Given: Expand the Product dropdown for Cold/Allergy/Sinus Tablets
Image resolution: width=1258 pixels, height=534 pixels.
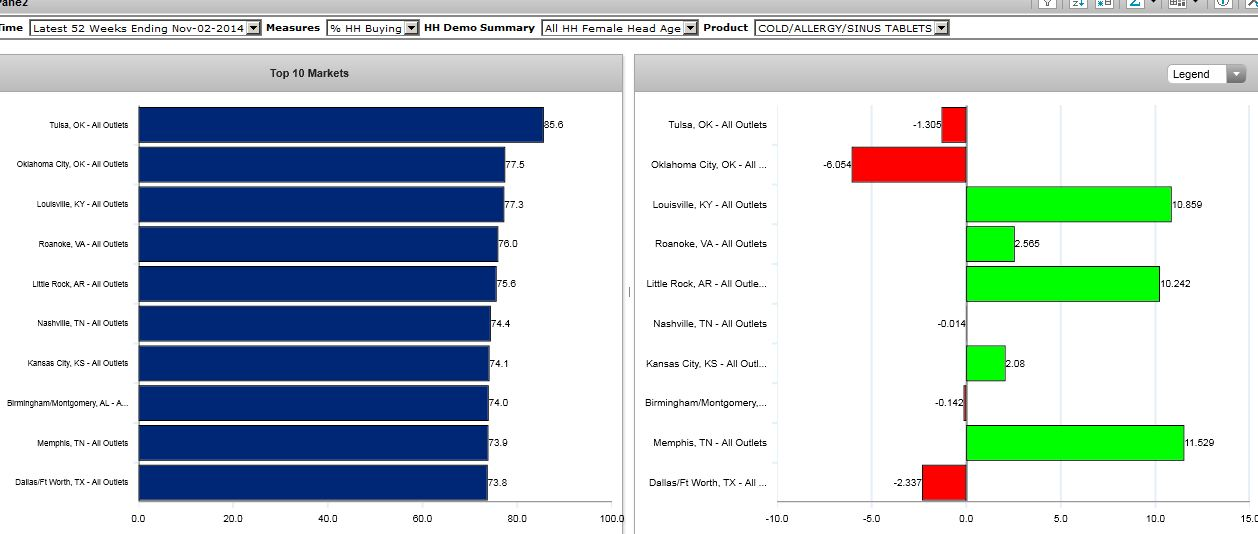Looking at the screenshot, I should [x=941, y=28].
